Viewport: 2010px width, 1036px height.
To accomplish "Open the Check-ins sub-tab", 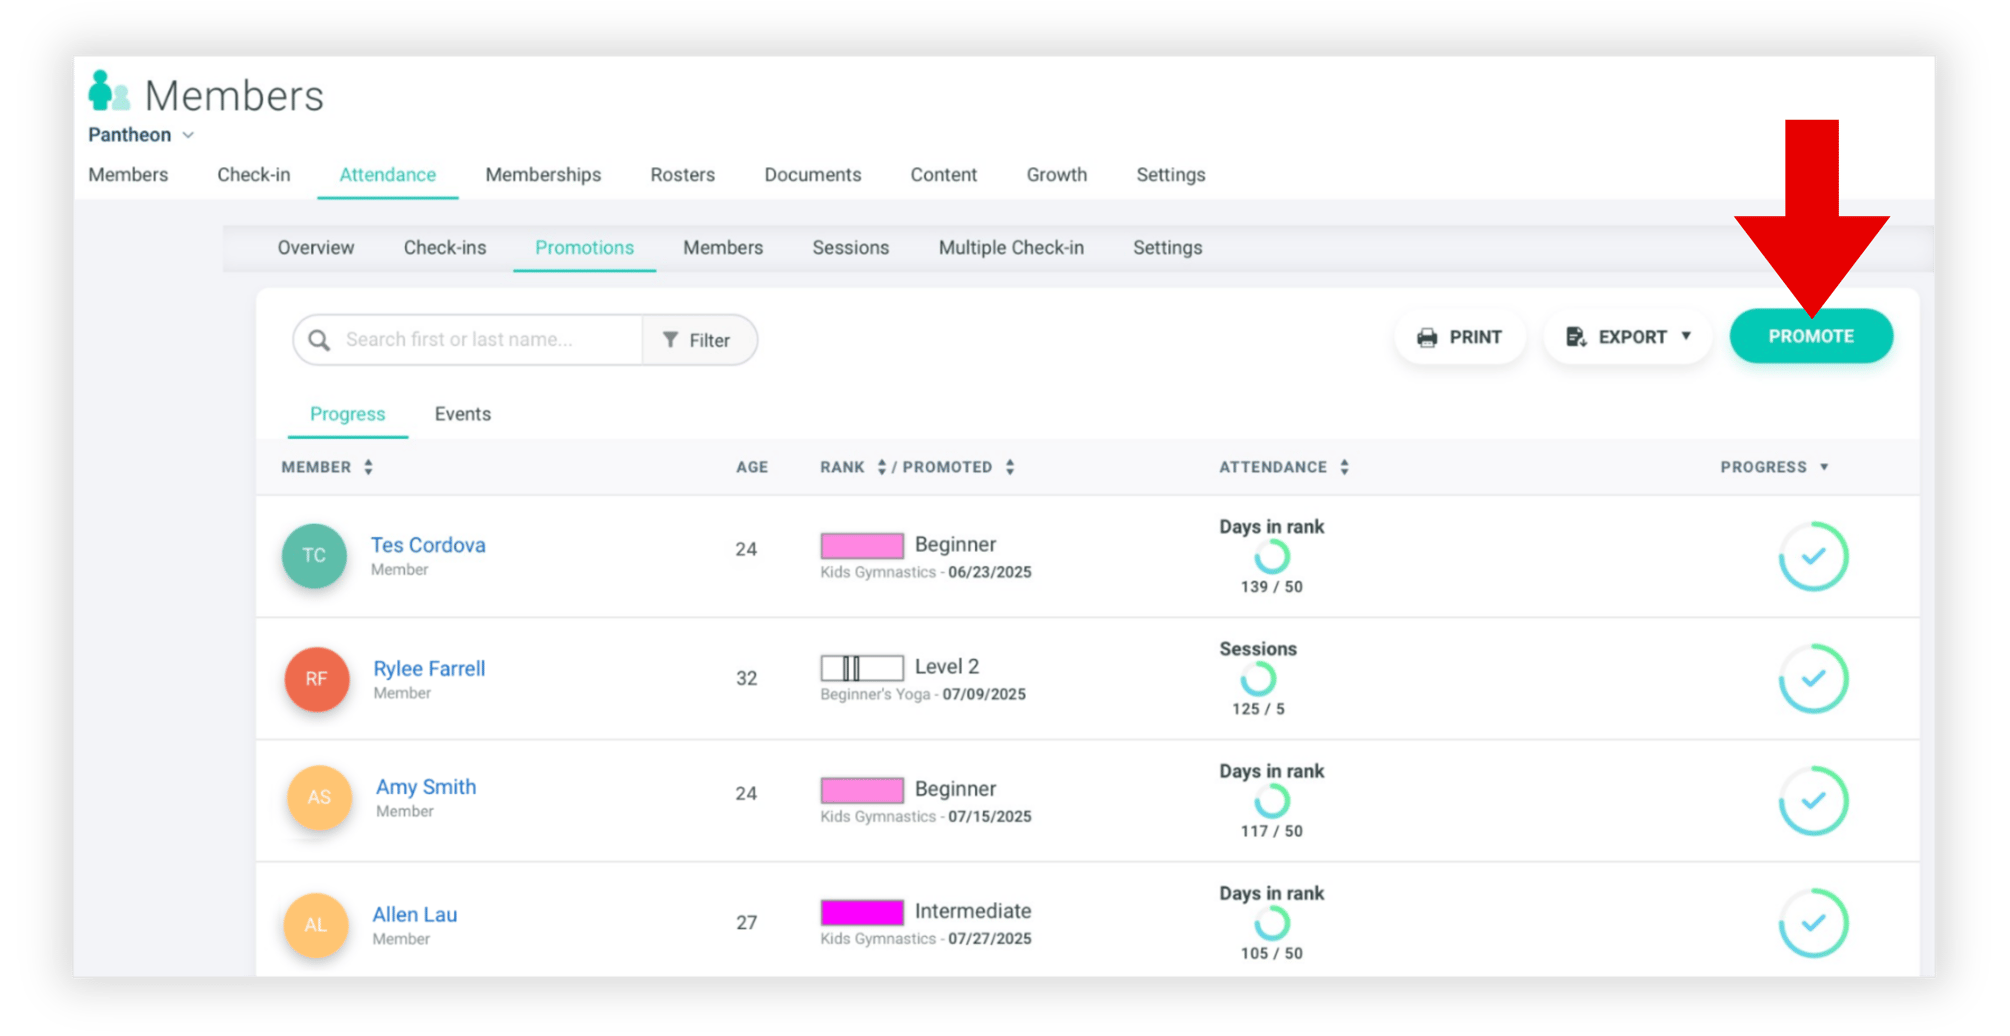I will pos(445,248).
